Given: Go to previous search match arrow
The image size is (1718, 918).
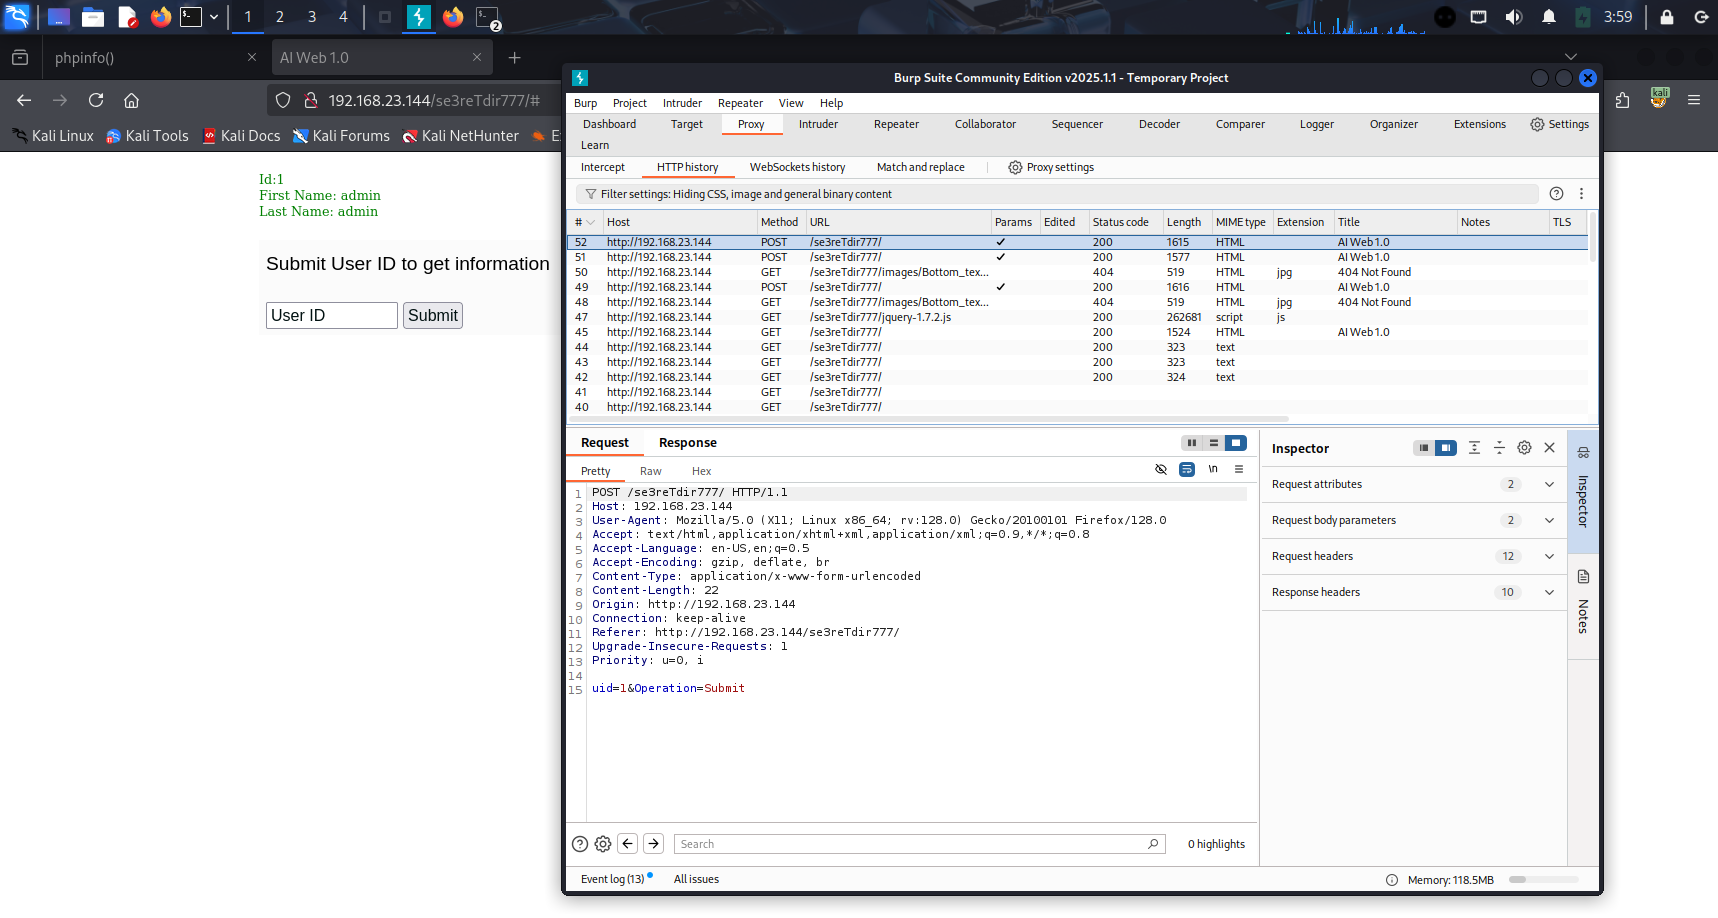Looking at the screenshot, I should (628, 844).
